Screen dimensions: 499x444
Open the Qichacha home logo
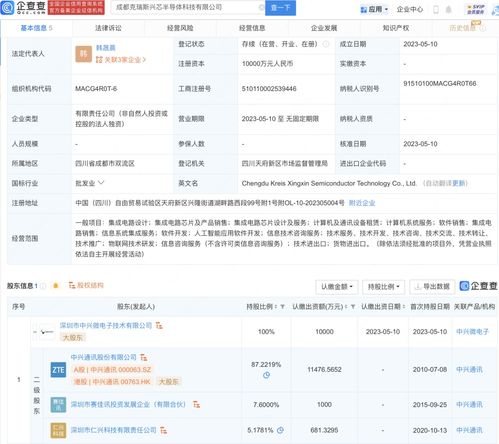pos(23,7)
